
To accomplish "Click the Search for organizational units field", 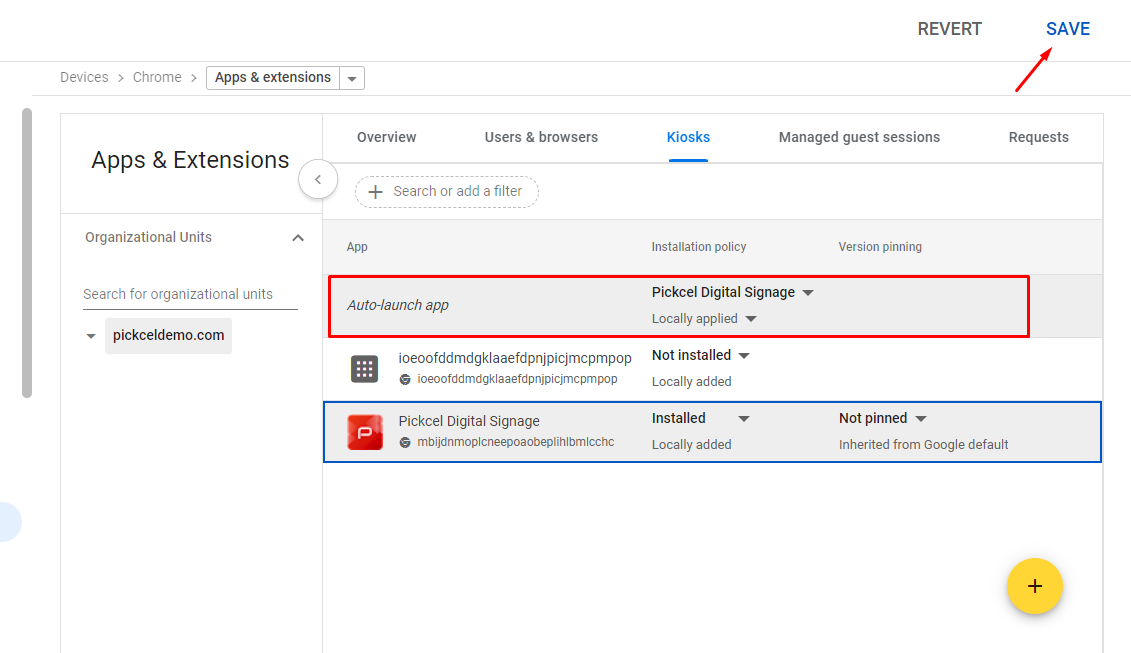I will pyautogui.click(x=190, y=294).
